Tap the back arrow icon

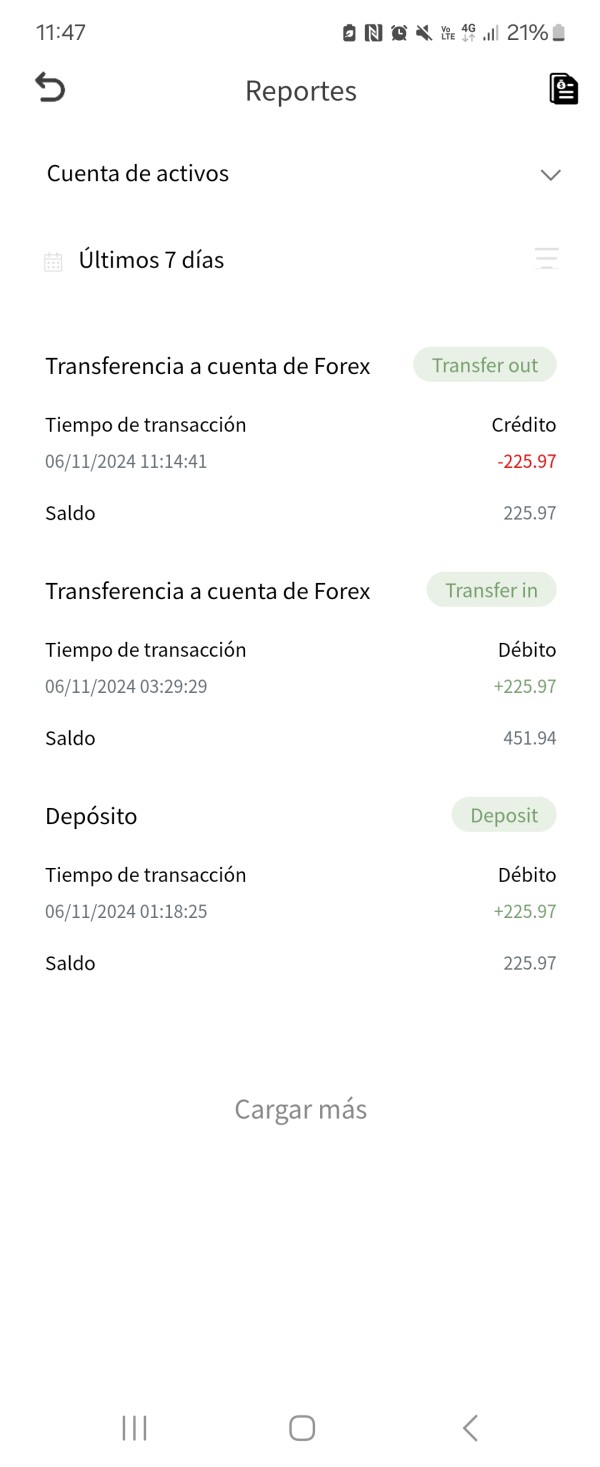(x=50, y=88)
